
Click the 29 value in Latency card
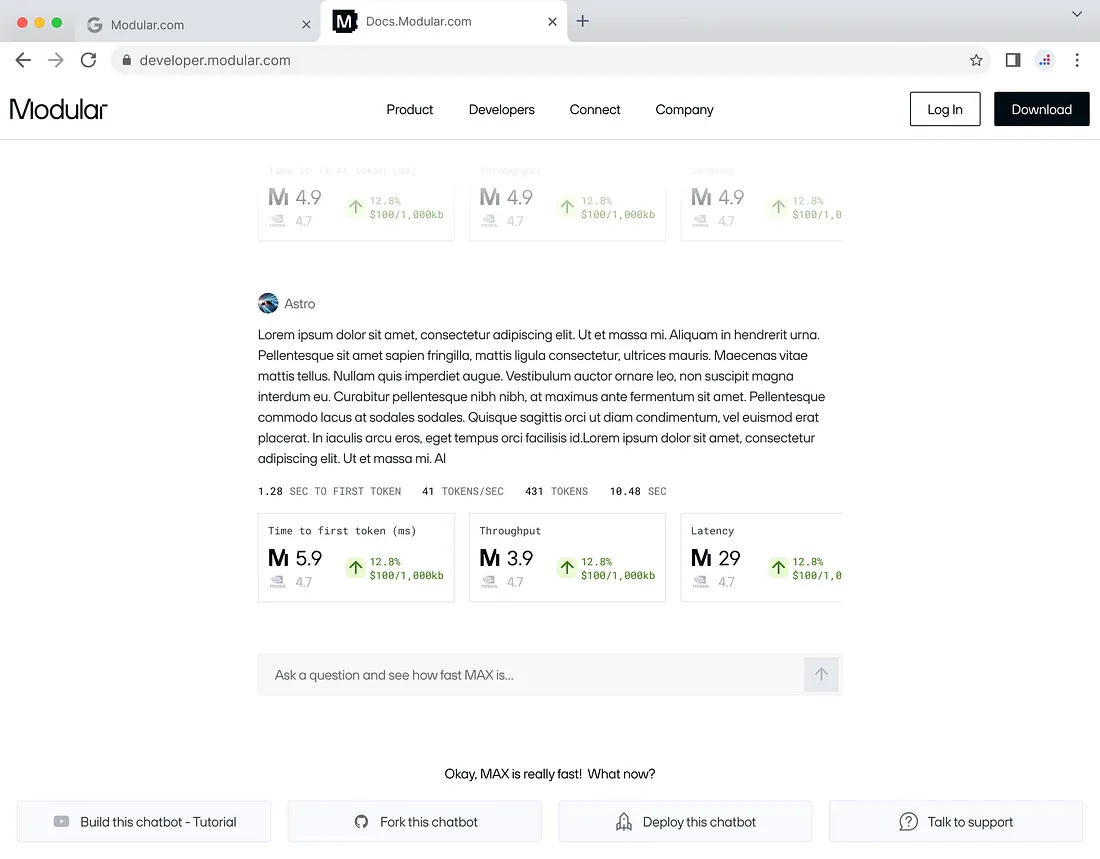tap(730, 559)
